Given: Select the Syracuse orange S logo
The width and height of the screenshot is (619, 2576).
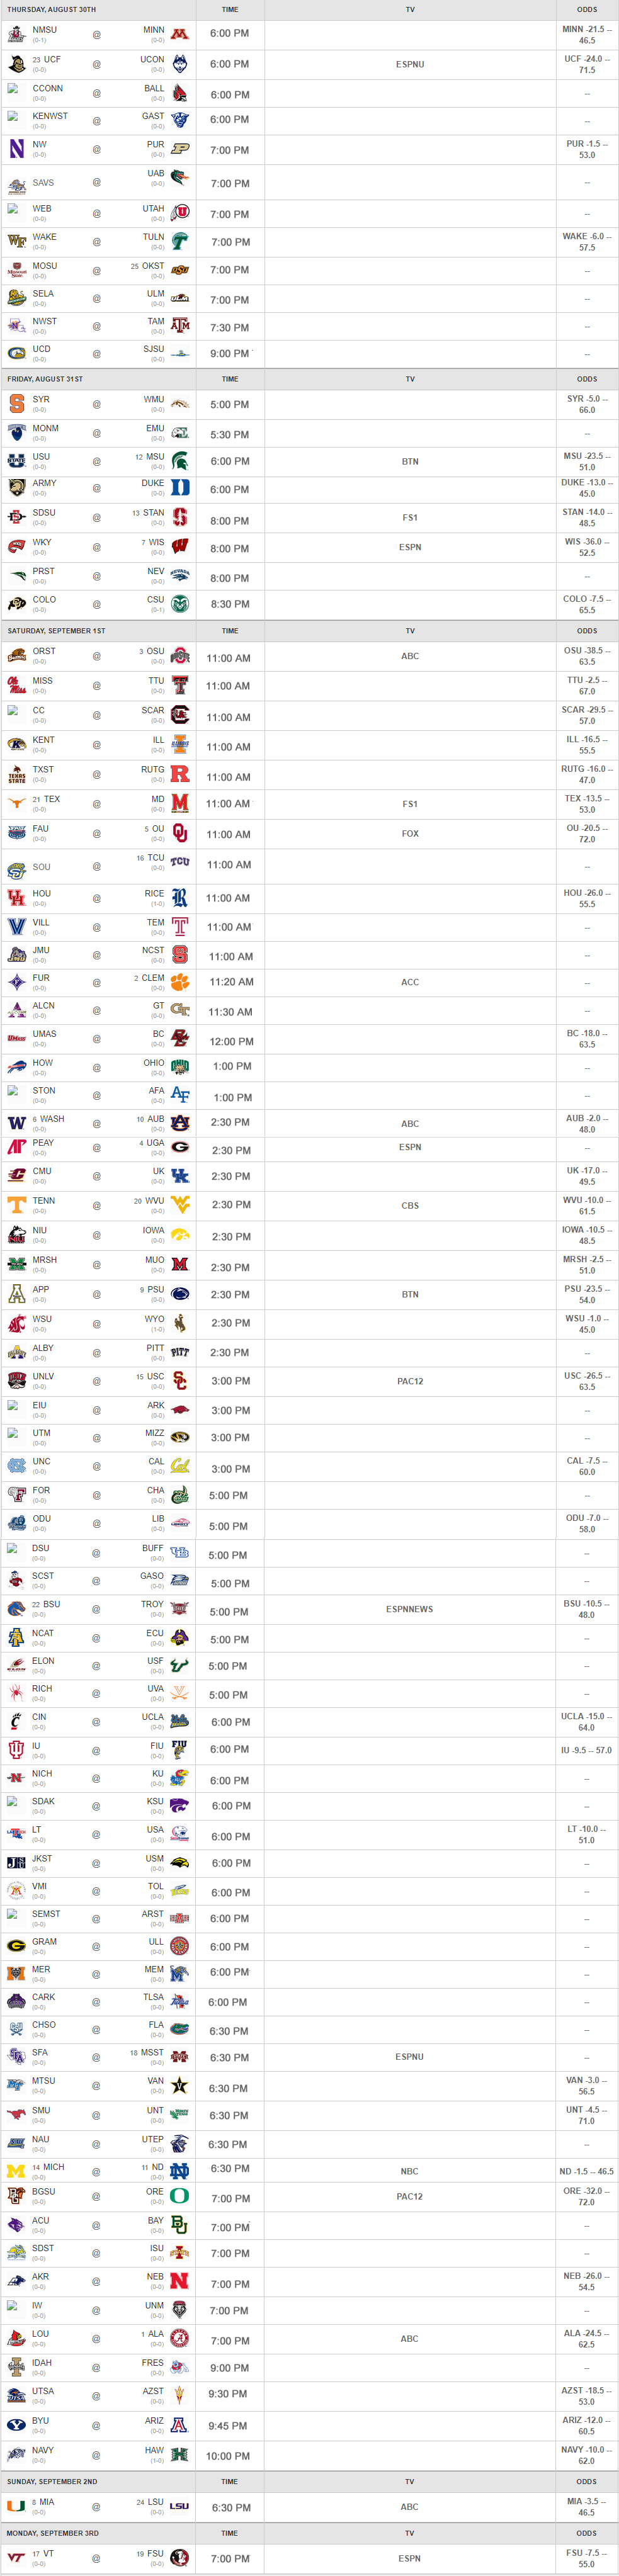Looking at the screenshot, I should tap(17, 404).
